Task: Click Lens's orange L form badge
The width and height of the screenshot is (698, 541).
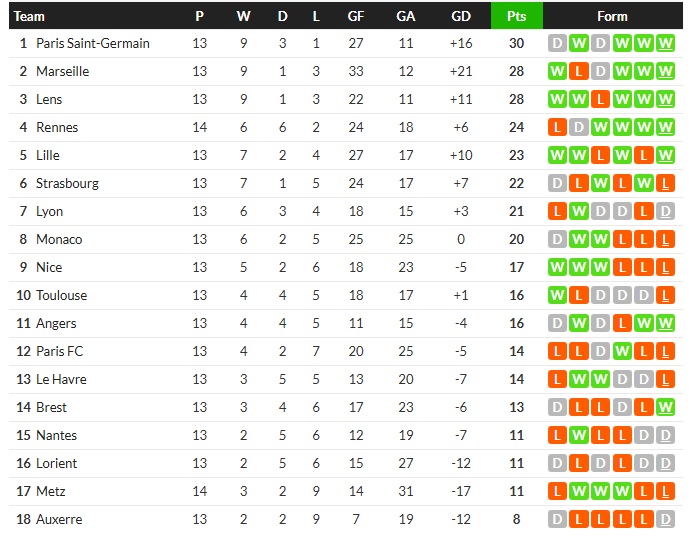Action: tap(600, 99)
